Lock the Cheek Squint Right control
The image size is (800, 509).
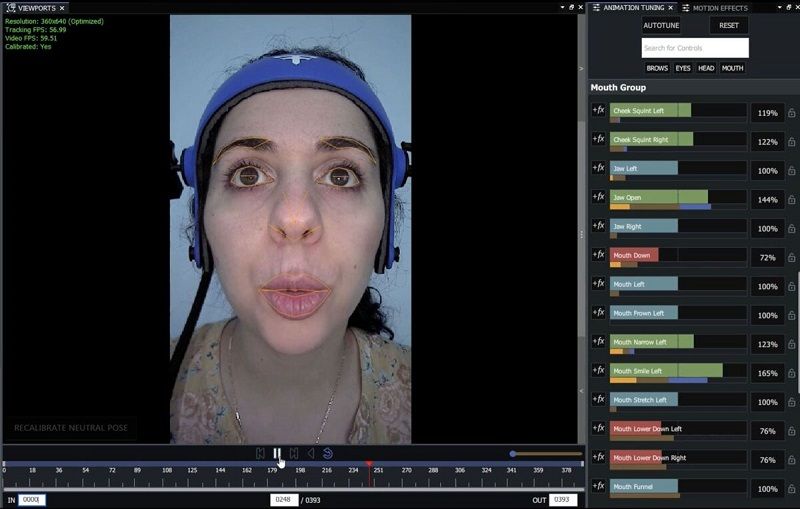click(x=791, y=142)
